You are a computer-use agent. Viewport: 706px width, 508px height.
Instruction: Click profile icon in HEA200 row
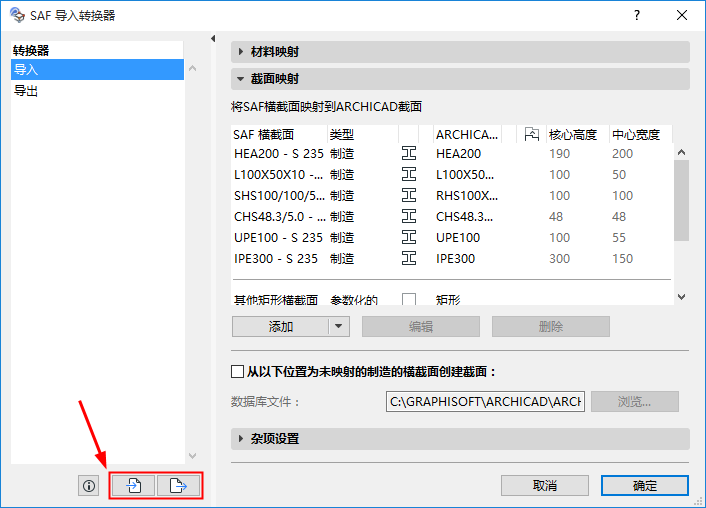click(x=409, y=154)
